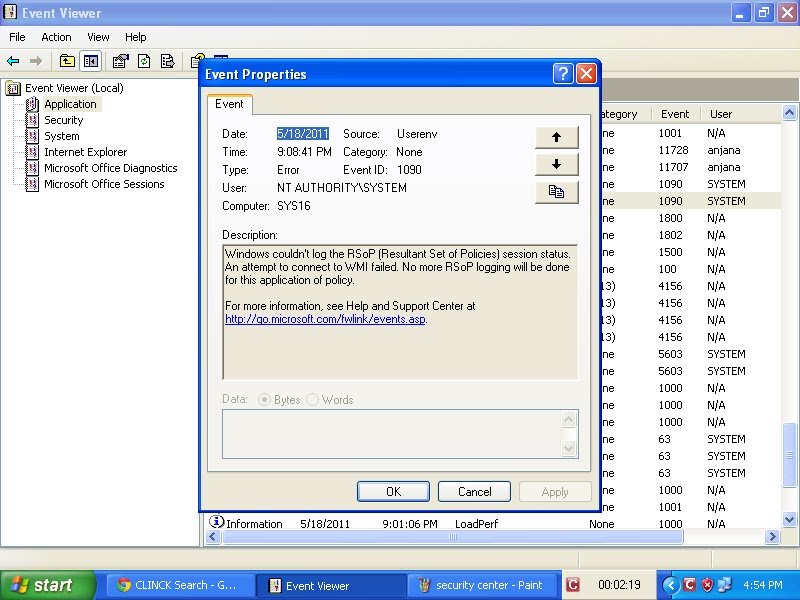Click the vertical scrollbar thumb in event list
The width and height of the screenshot is (800, 600).
789,454
